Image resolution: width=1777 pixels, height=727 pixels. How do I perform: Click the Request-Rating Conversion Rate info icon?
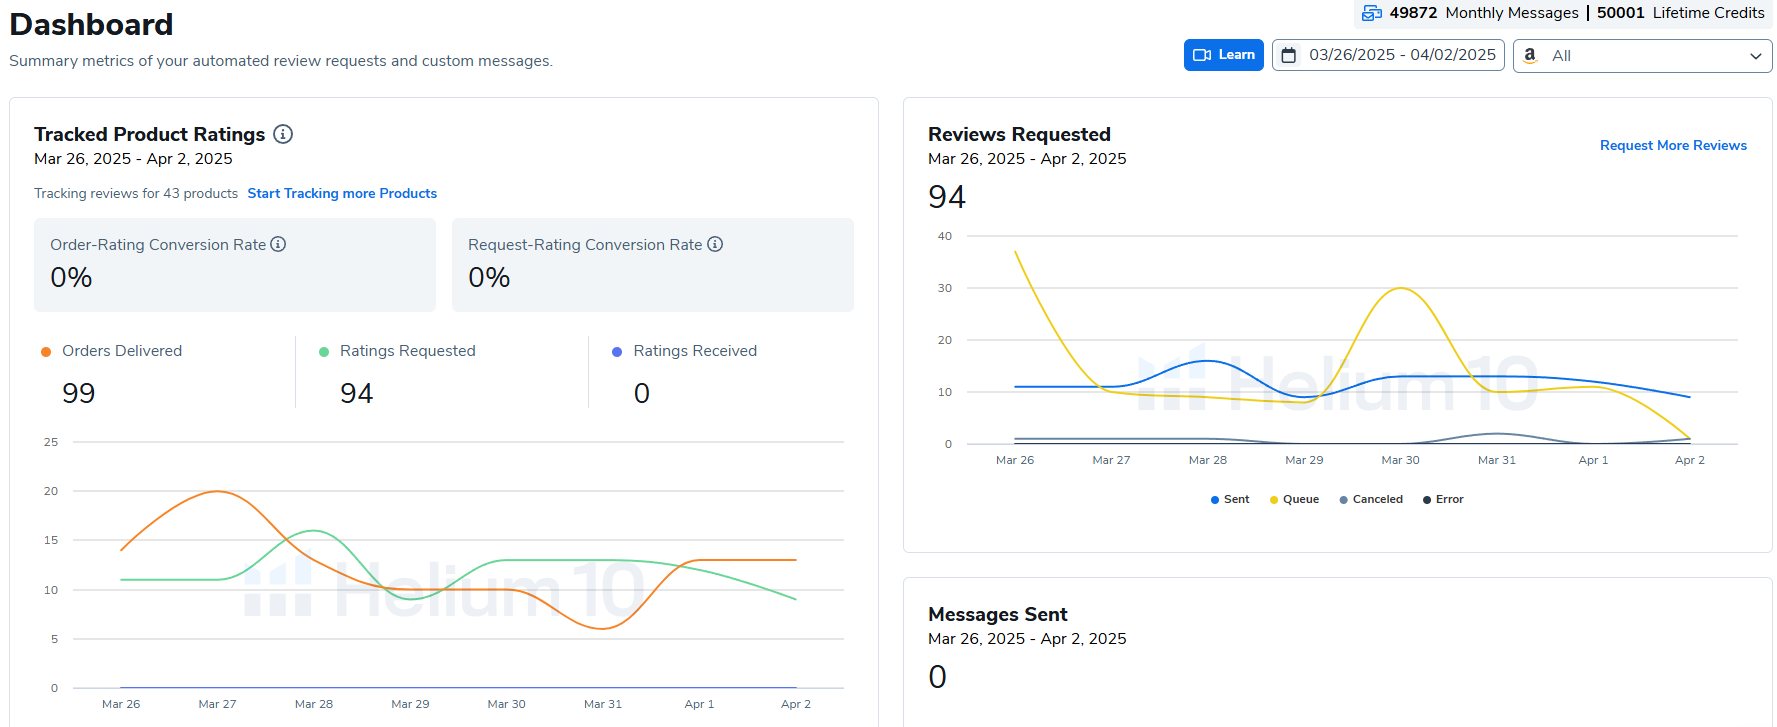tap(715, 244)
